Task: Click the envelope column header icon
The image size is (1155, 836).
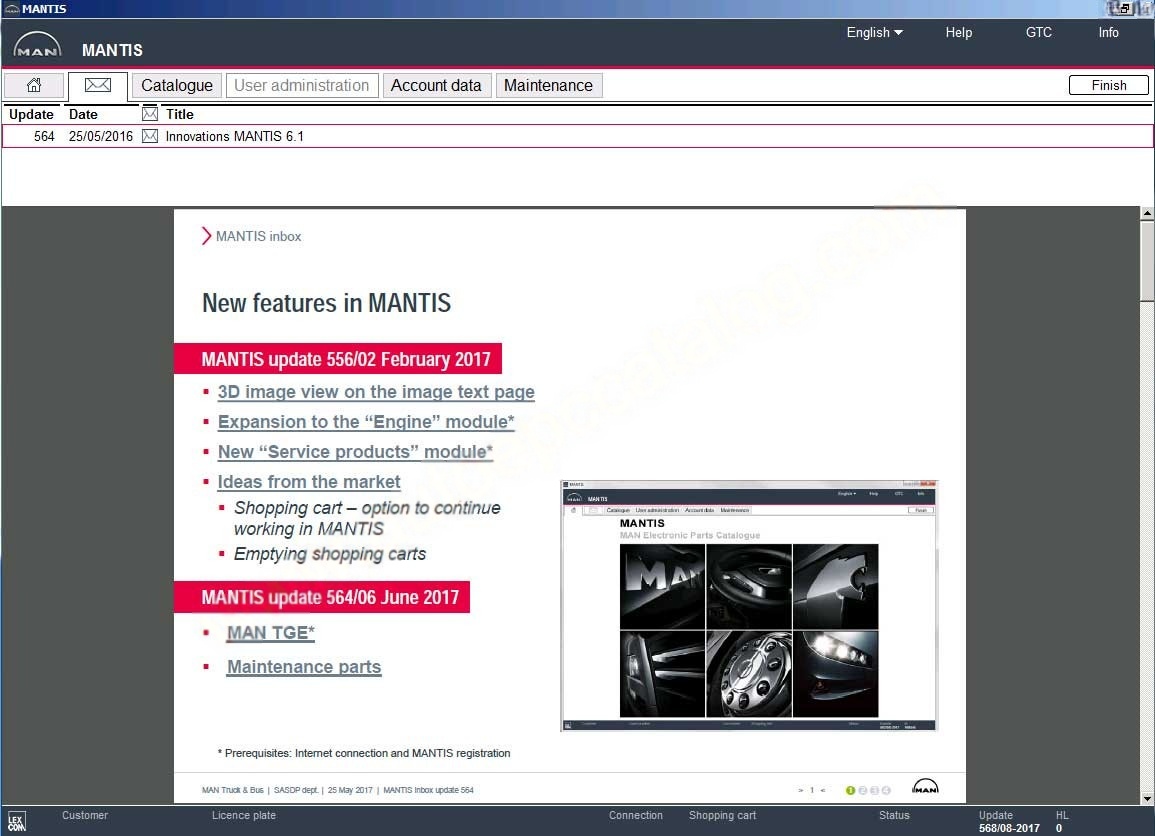Action: 150,114
